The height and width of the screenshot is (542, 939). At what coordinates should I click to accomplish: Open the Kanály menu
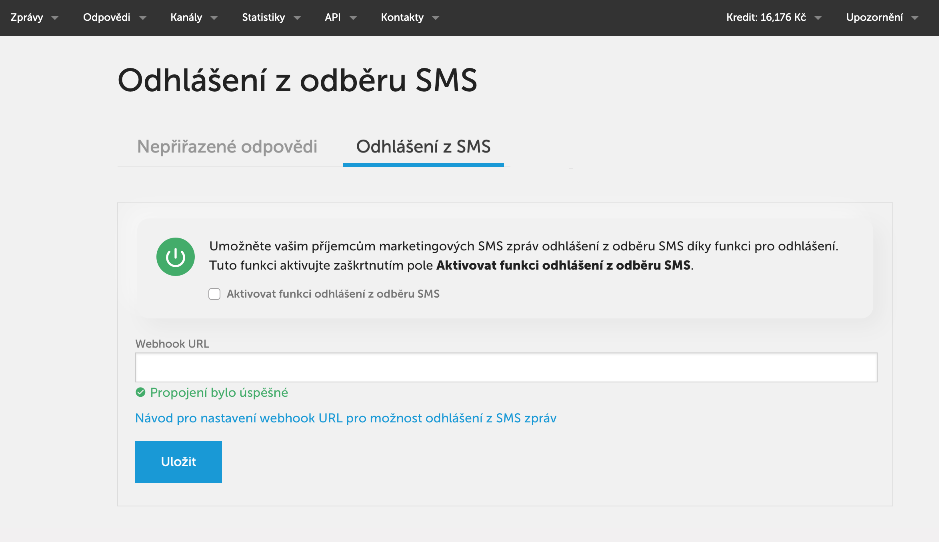click(186, 17)
